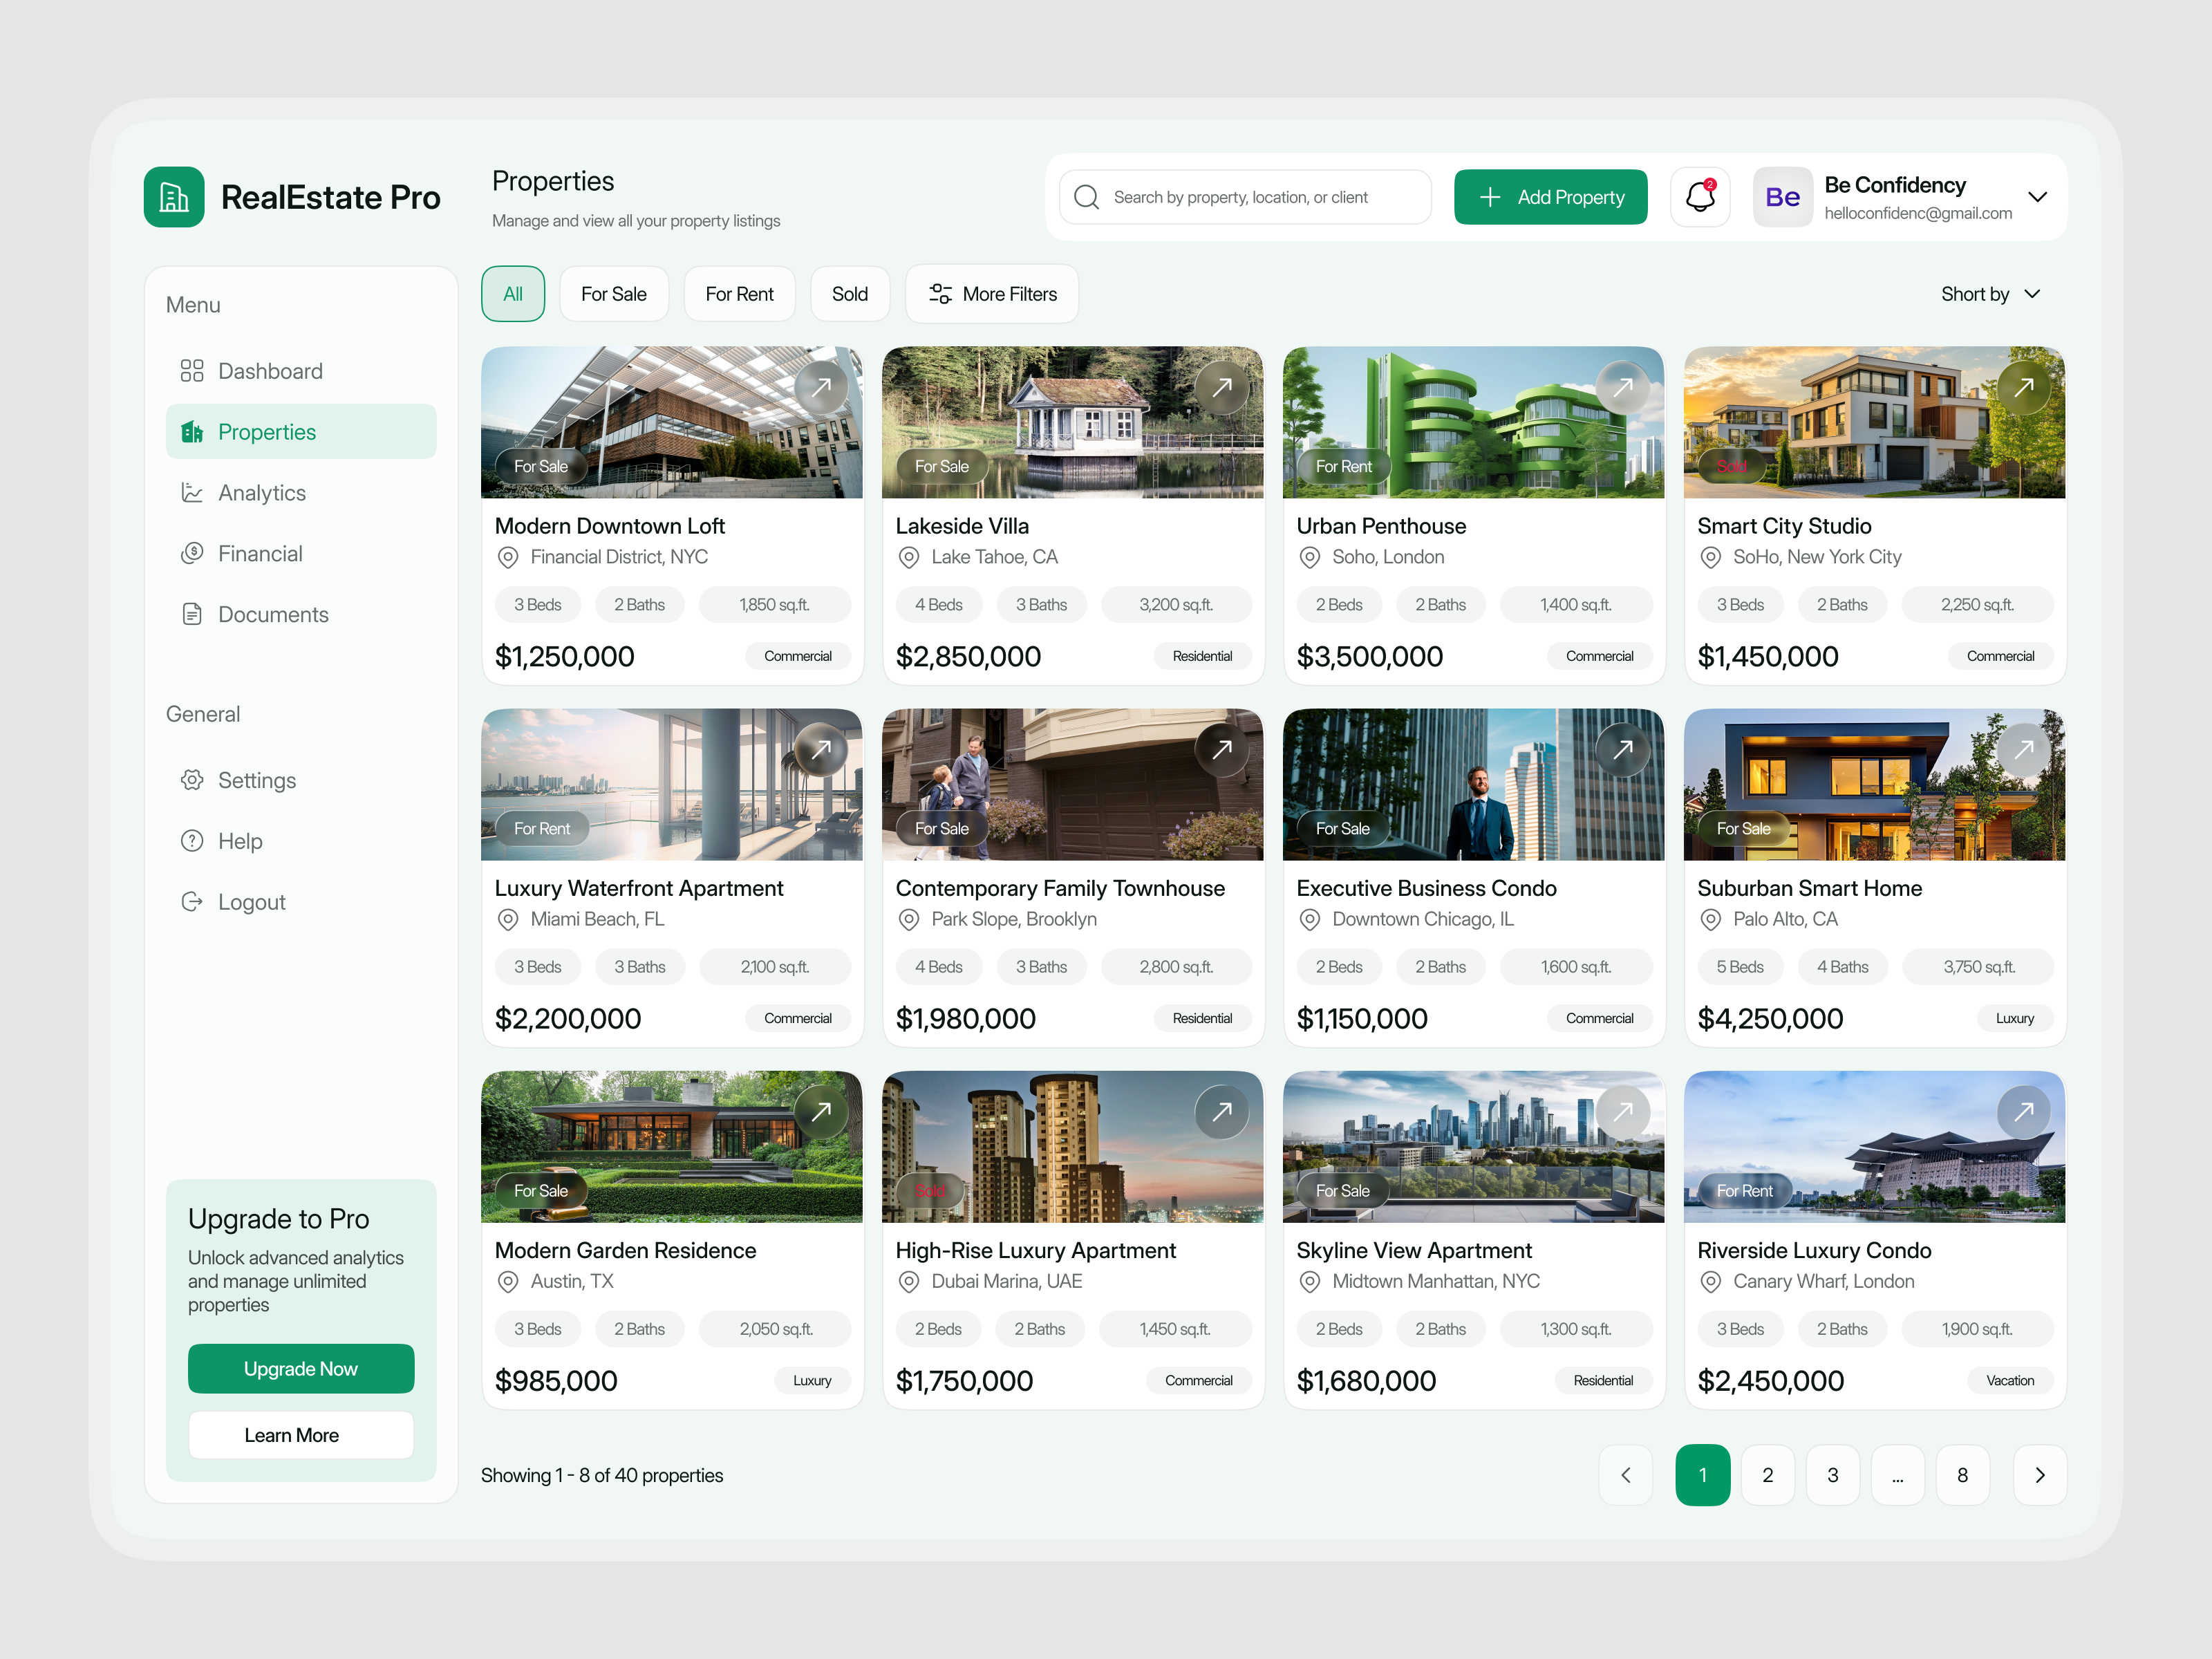Open the Short by dropdown
2212x1659 pixels.
[1990, 293]
